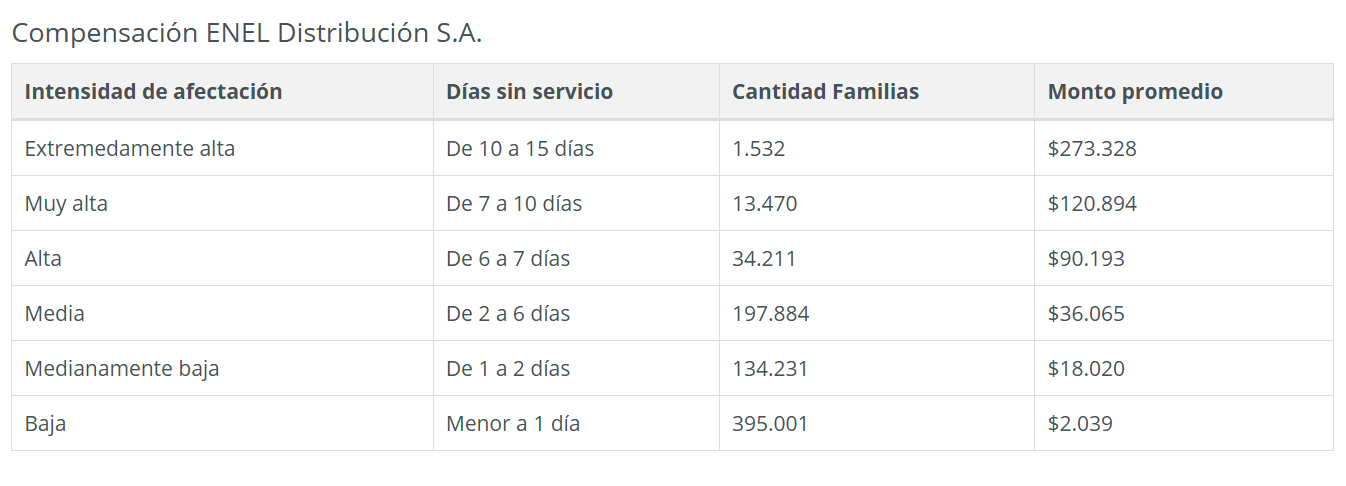Click the 'Intensidad de afectación' column header
Screen dimensions: 1346x486
(x=153, y=92)
